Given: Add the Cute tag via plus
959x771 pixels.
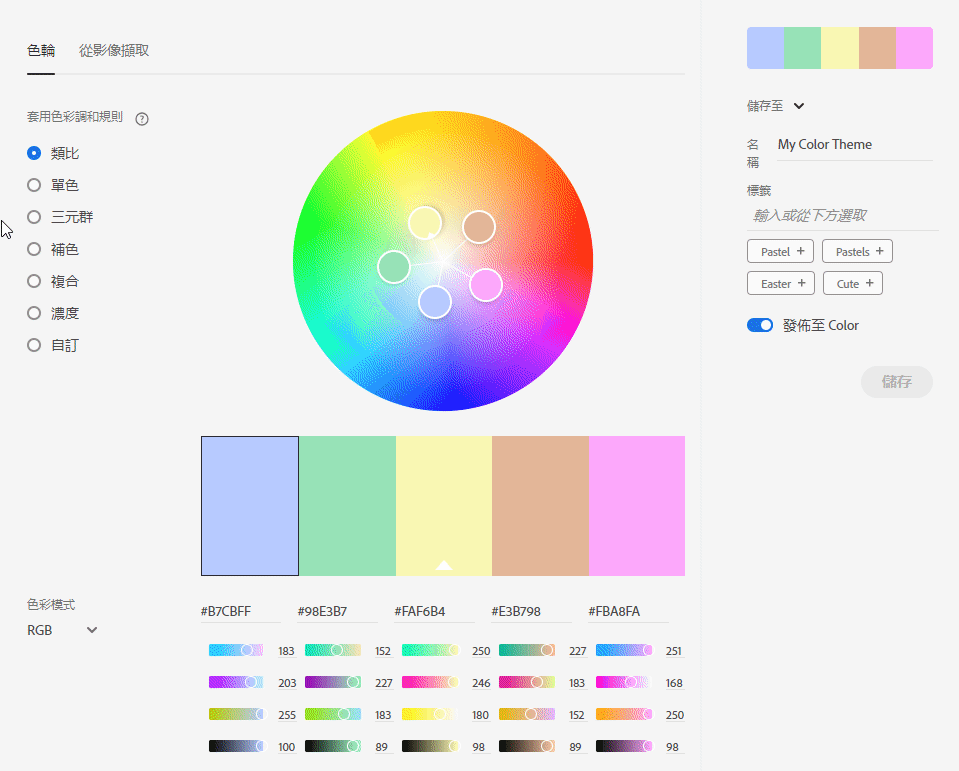Looking at the screenshot, I should point(869,283).
